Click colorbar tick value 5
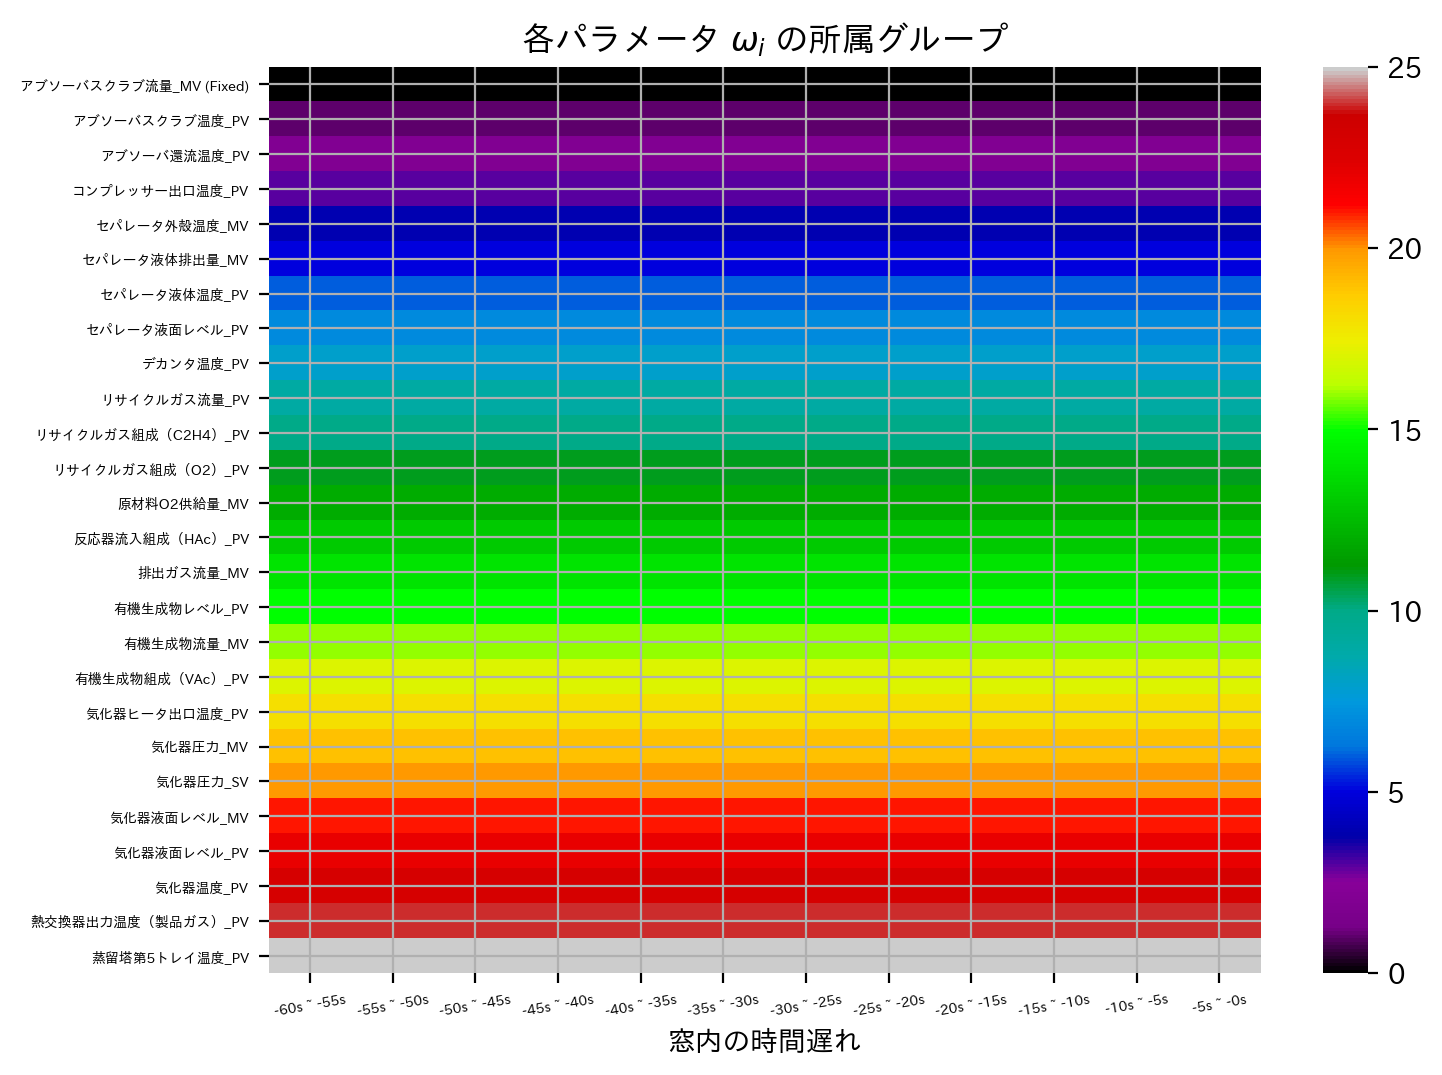 (x=1396, y=793)
